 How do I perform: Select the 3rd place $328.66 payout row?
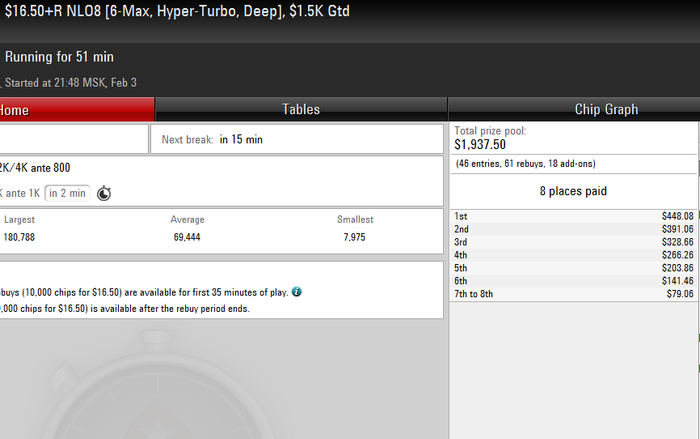[x=574, y=242]
